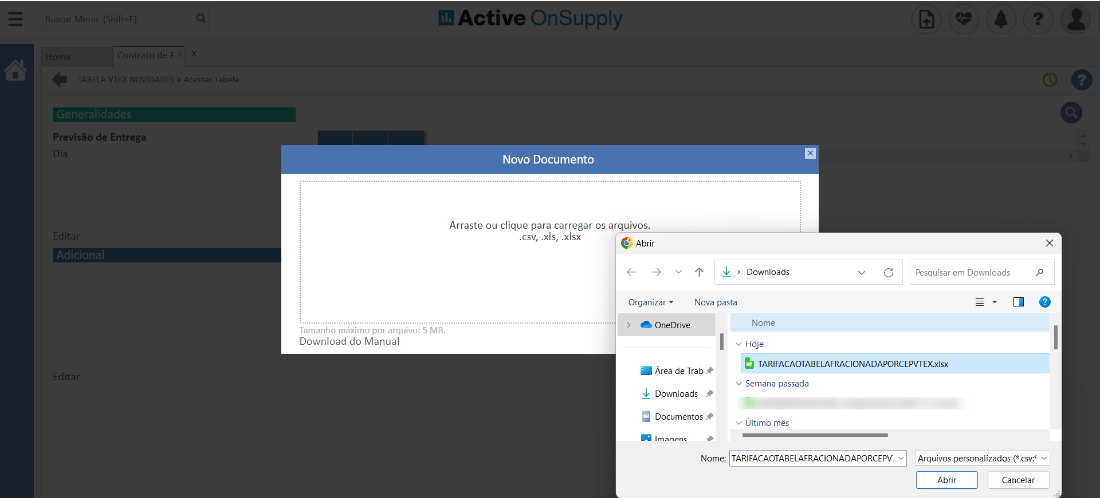
Task: Switch to the Contrato de F tab
Action: pyautogui.click(x=145, y=55)
